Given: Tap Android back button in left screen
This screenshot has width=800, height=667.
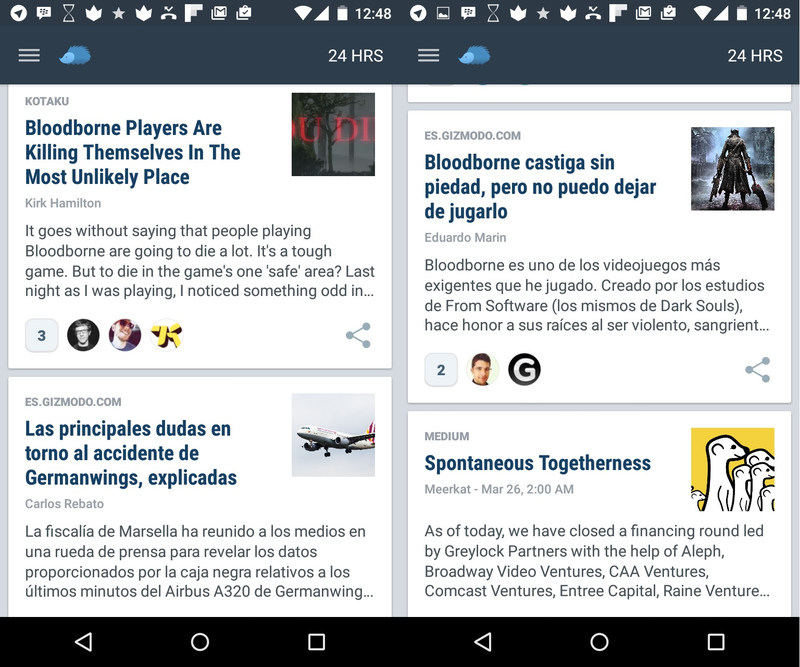Looking at the screenshot, I should [x=83, y=641].
